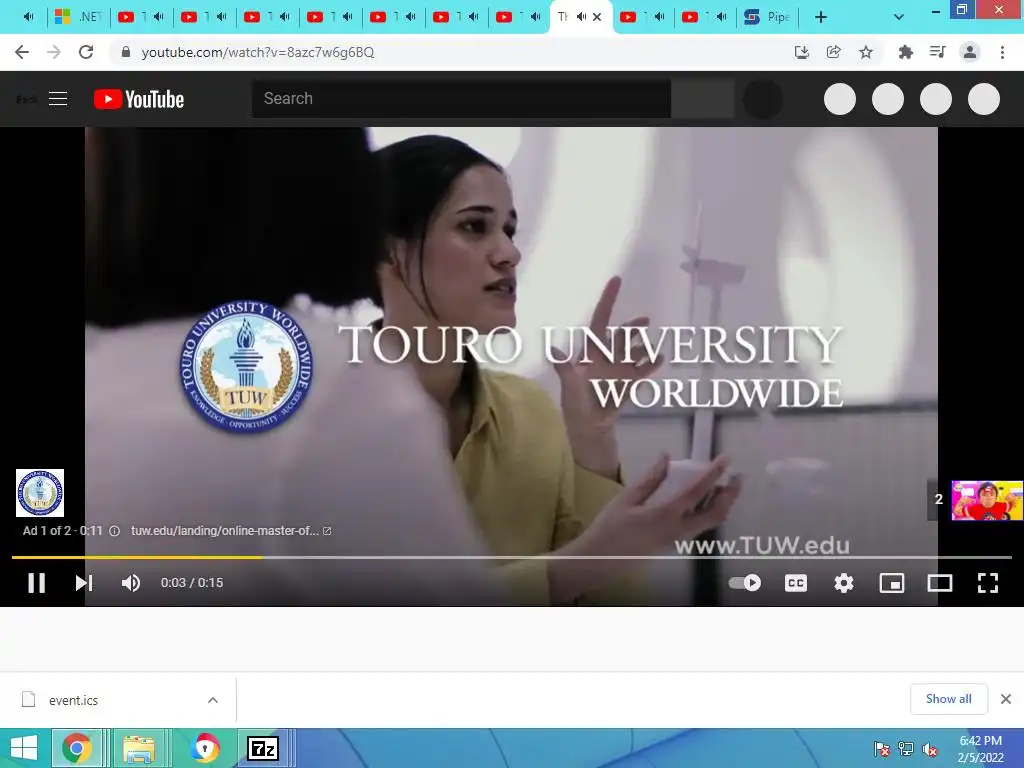The image size is (1024, 768).
Task: Reload the page with refresh icon
Action: (x=86, y=52)
